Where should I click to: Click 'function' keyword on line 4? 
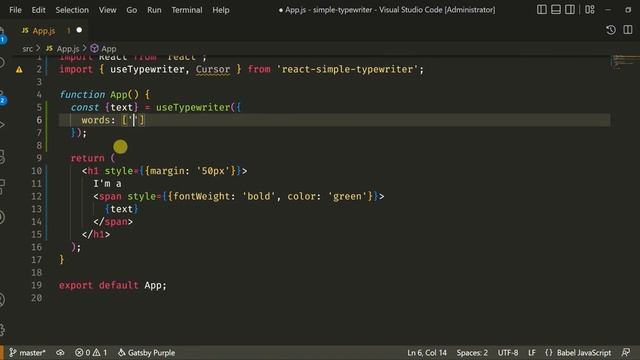point(82,95)
